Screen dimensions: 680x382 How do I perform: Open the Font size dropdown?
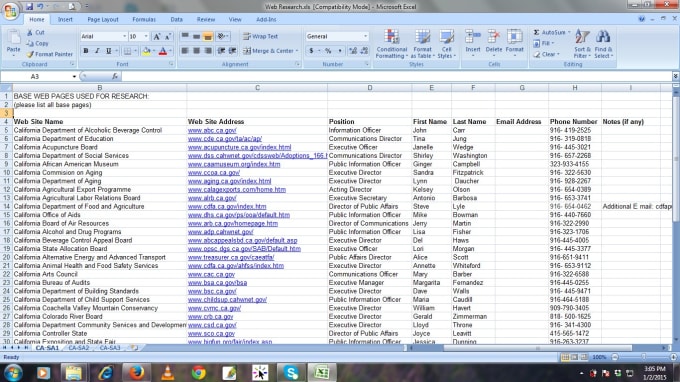[146, 36]
